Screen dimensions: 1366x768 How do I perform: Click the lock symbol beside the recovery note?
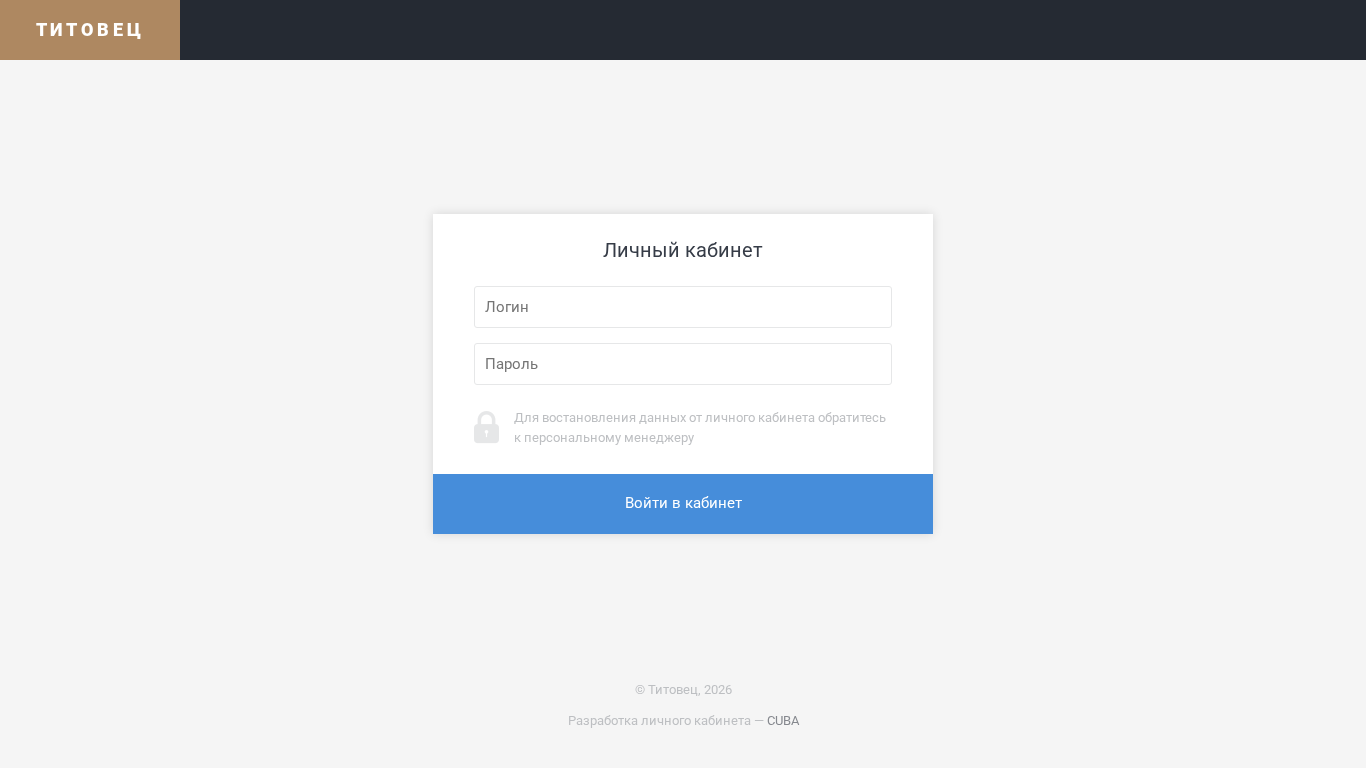[x=486, y=427]
